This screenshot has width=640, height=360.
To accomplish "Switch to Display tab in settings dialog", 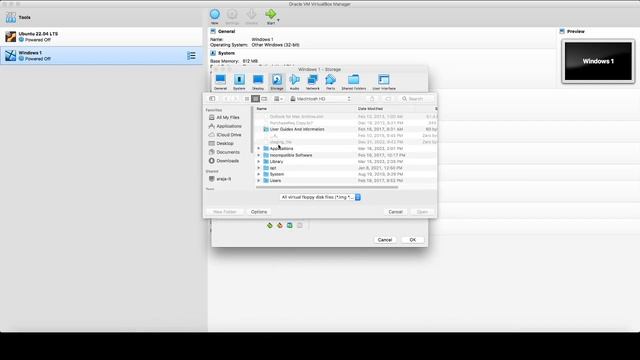I will pos(258,82).
